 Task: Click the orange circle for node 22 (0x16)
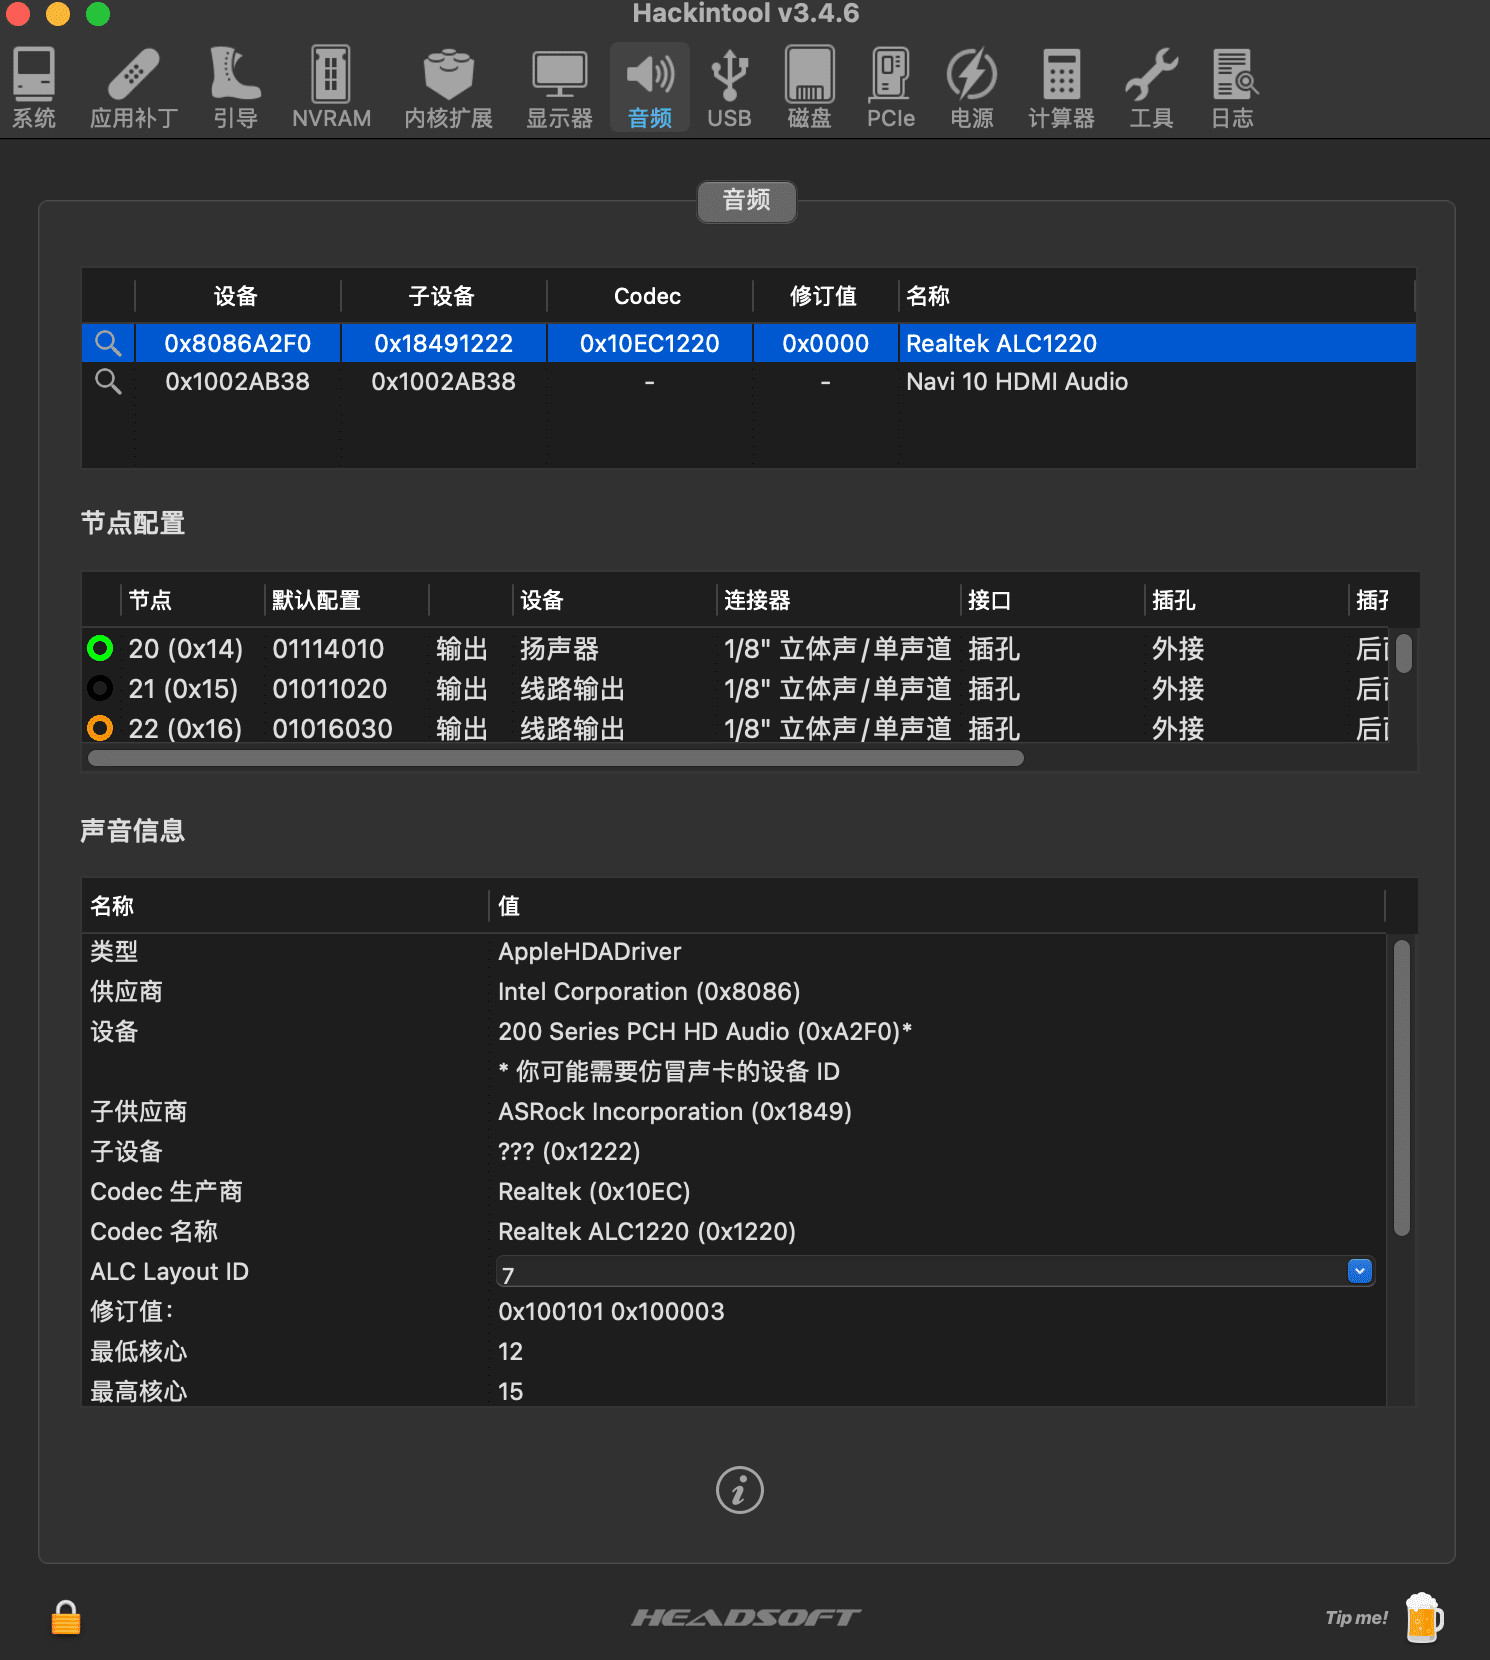click(x=100, y=728)
